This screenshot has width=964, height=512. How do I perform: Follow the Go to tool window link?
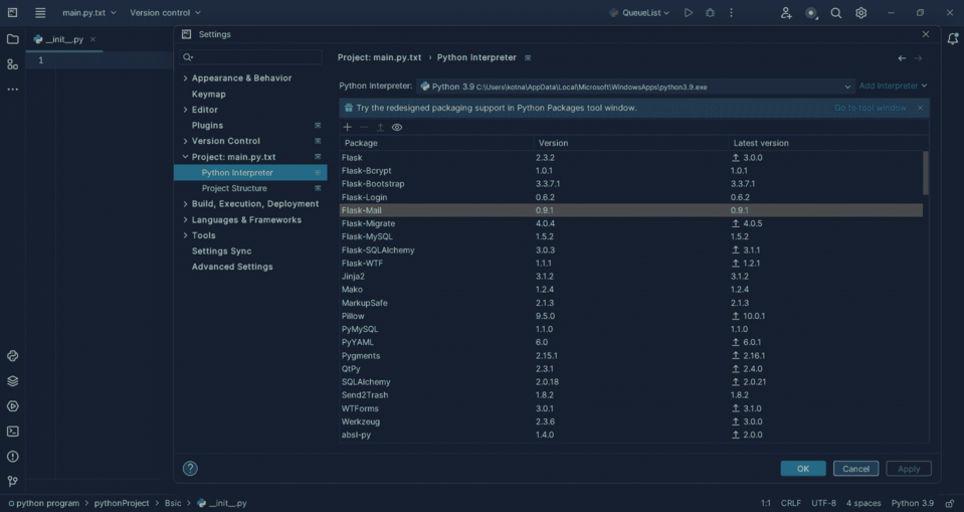pos(870,108)
